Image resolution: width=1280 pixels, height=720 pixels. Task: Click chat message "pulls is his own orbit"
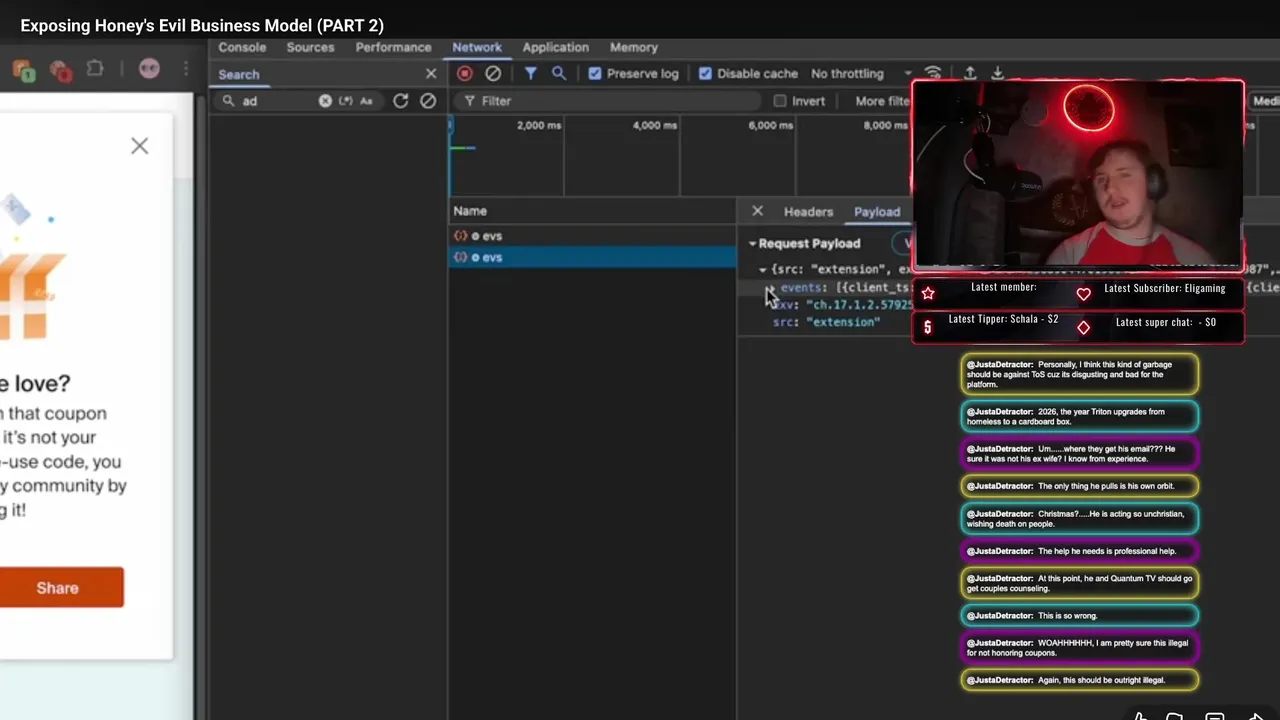pos(1079,486)
